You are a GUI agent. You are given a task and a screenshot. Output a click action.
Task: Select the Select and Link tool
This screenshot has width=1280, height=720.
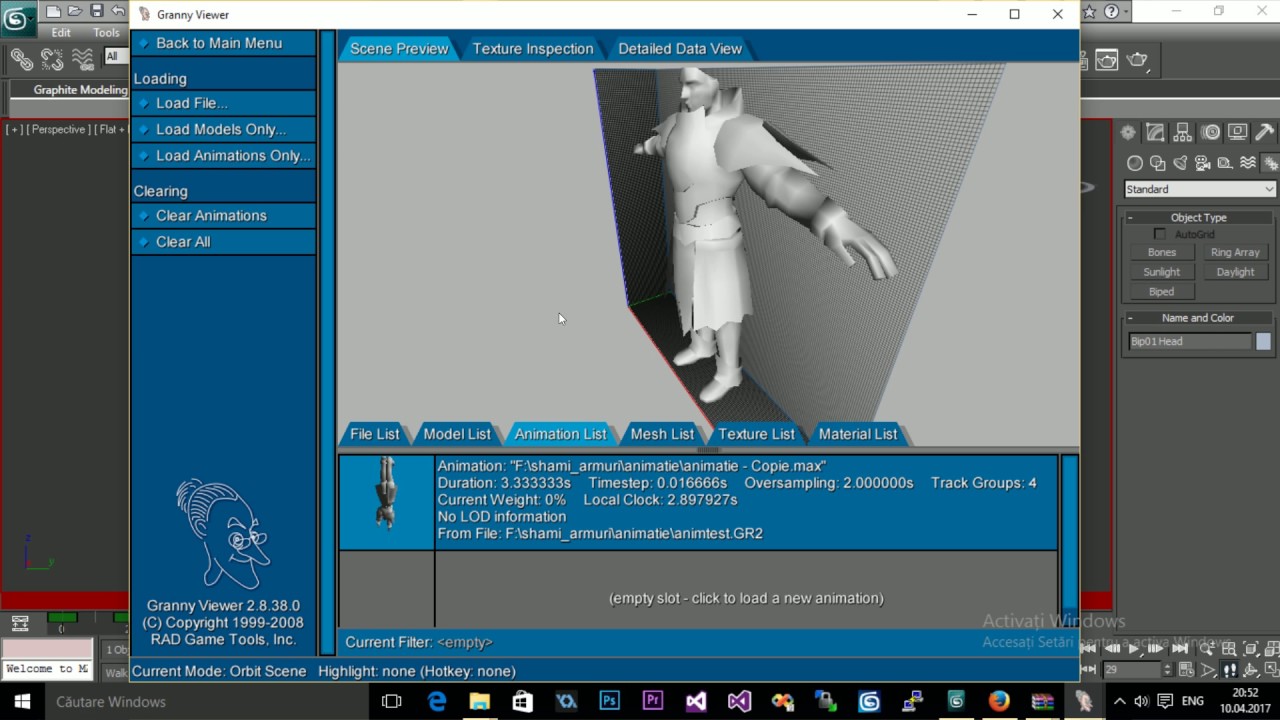(x=21, y=60)
